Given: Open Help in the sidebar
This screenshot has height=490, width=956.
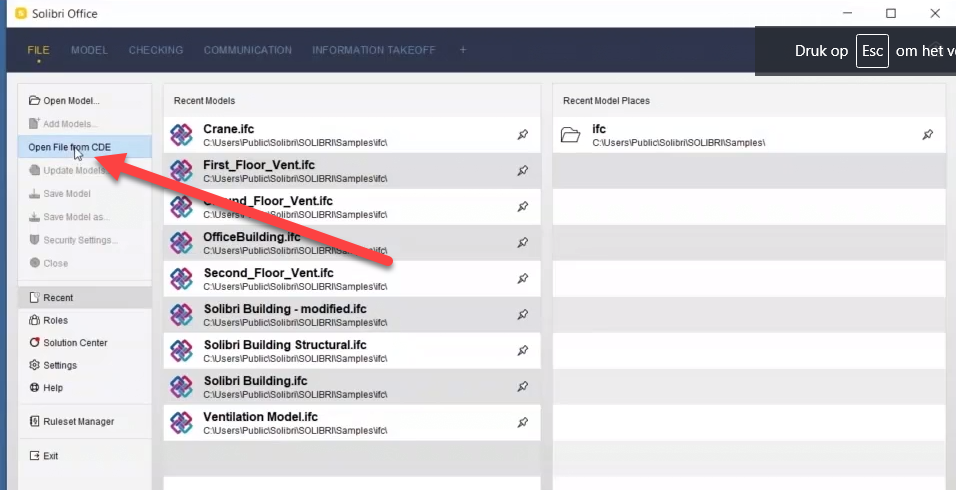Looking at the screenshot, I should pos(85,388).
